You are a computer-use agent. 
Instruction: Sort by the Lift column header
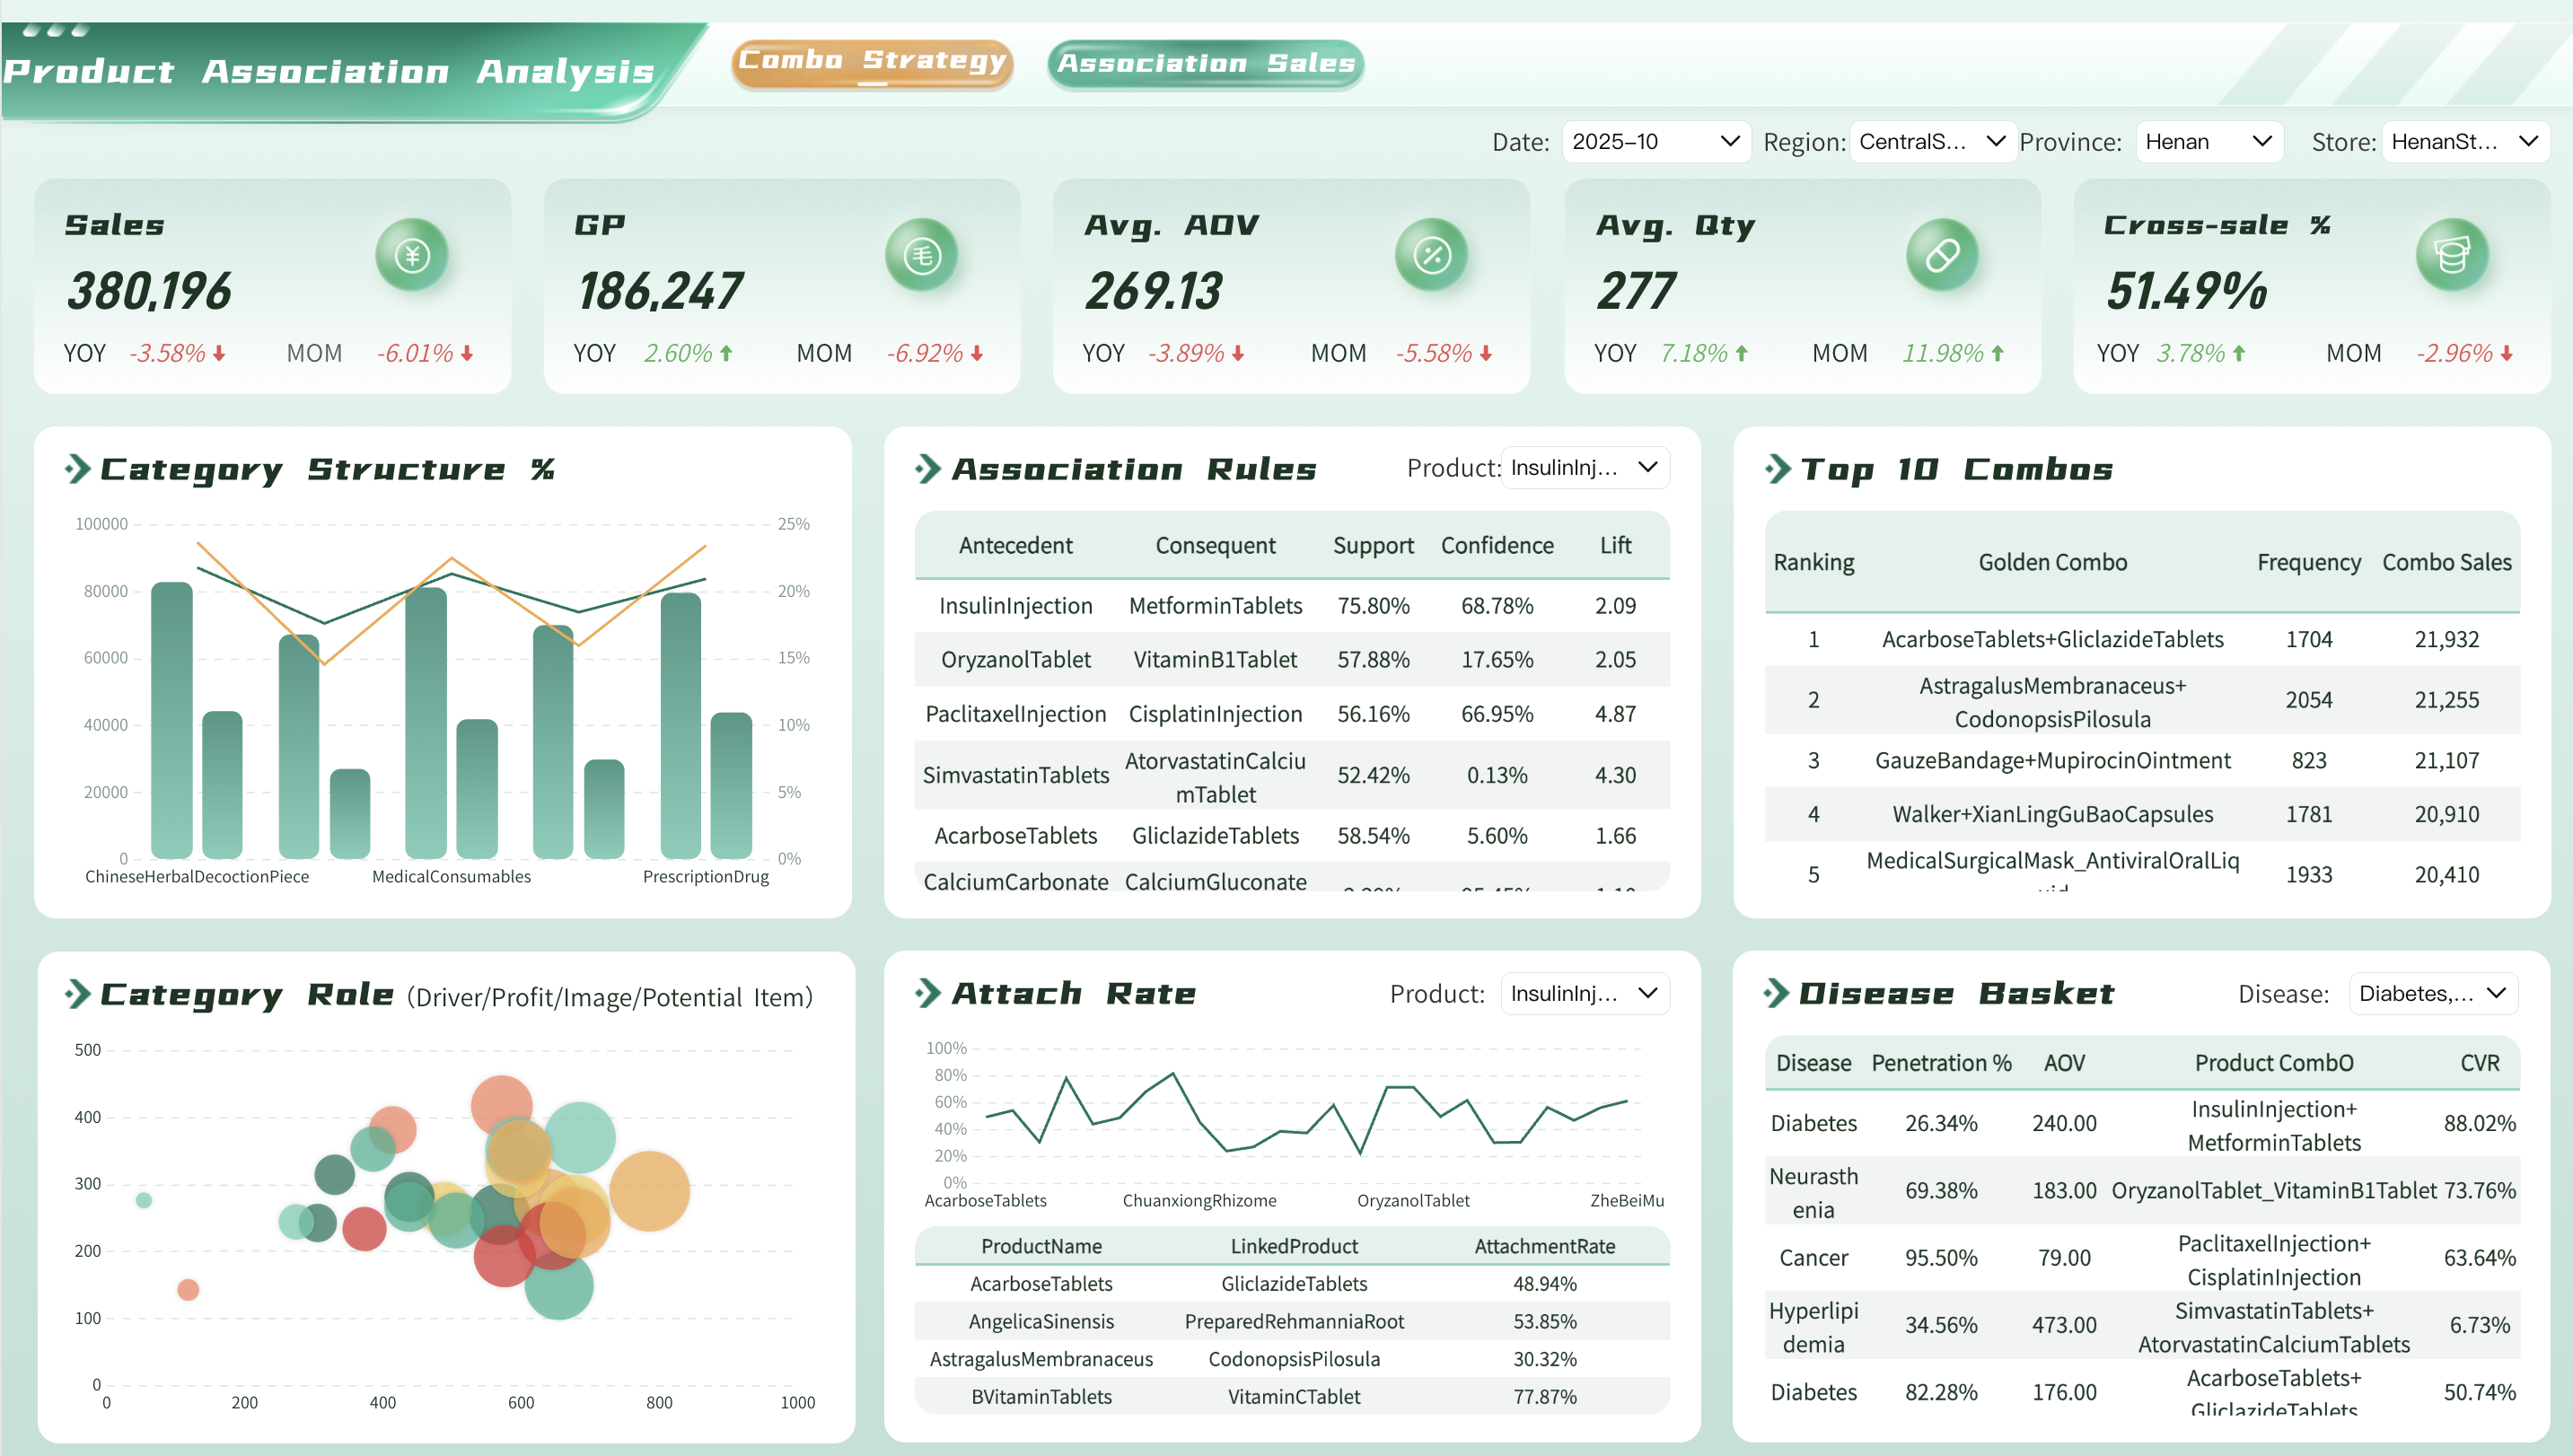1615,545
